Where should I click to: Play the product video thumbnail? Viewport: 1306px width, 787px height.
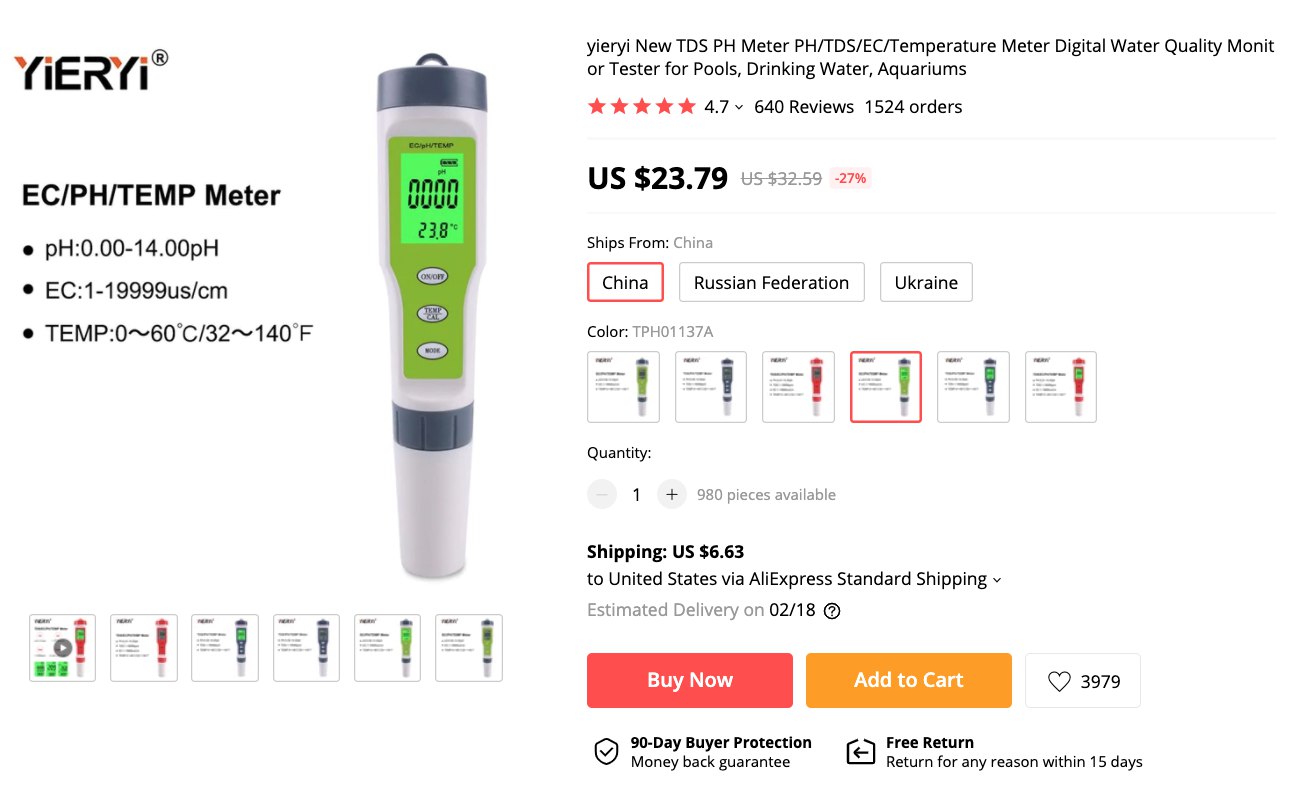(x=62, y=648)
